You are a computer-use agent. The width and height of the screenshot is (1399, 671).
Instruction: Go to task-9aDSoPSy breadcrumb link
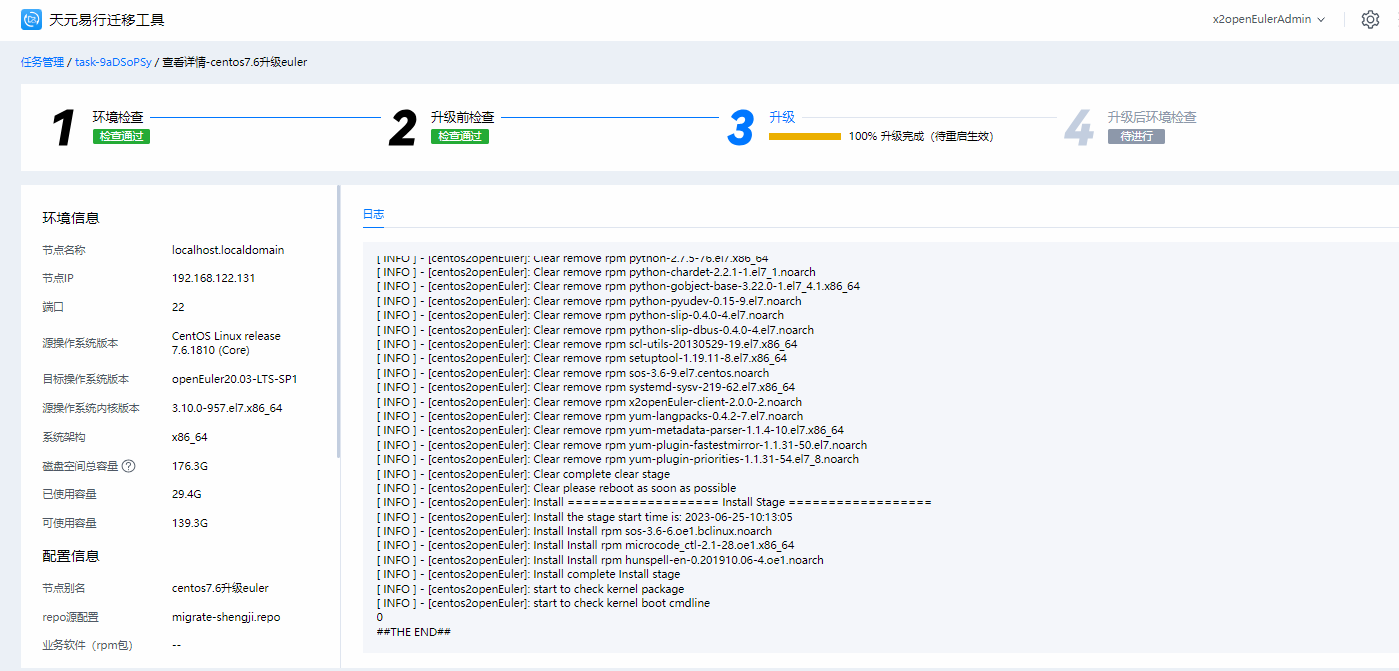click(113, 62)
